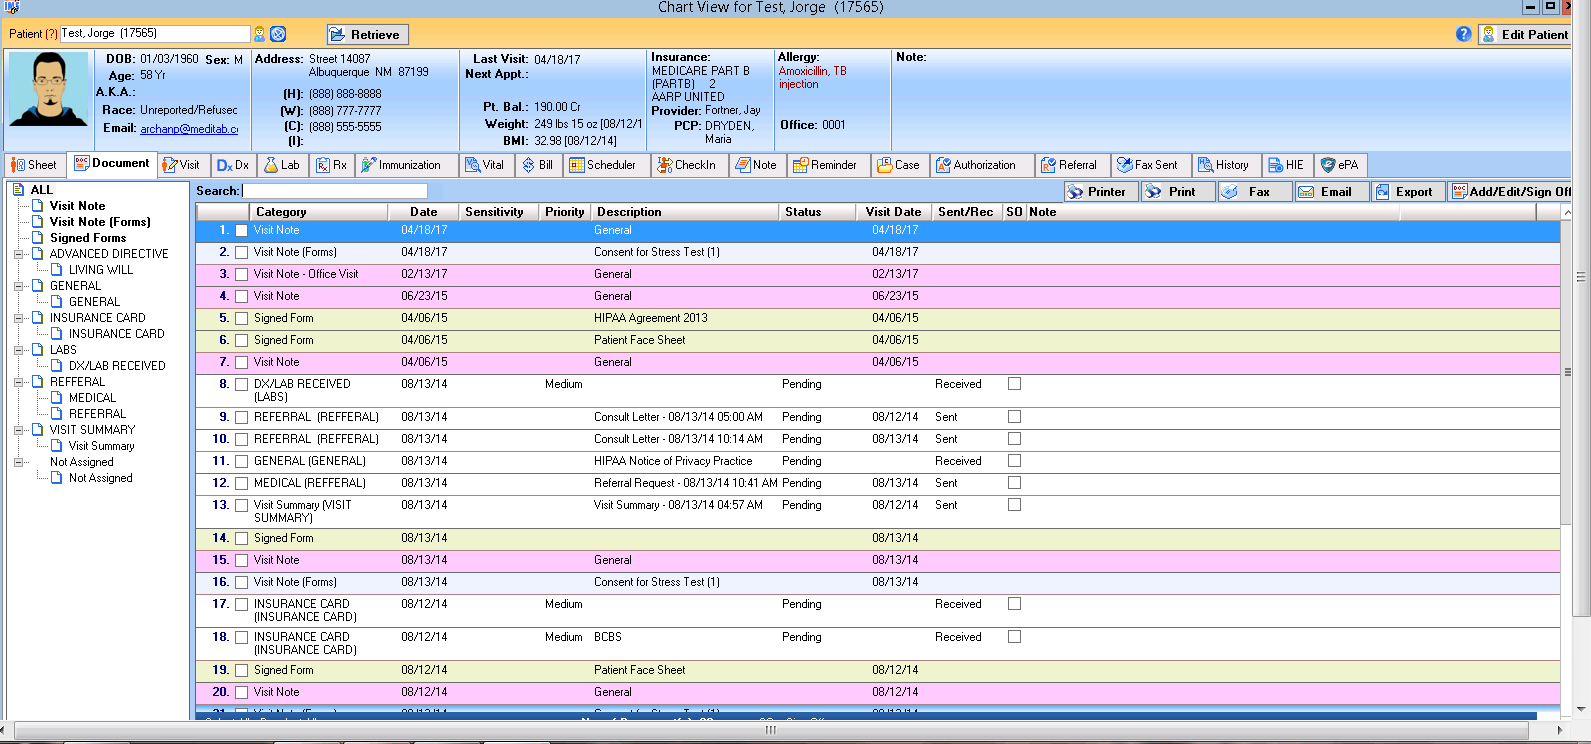1591x744 pixels.
Task: Open the Fax Sent tab
Action: (x=1149, y=165)
